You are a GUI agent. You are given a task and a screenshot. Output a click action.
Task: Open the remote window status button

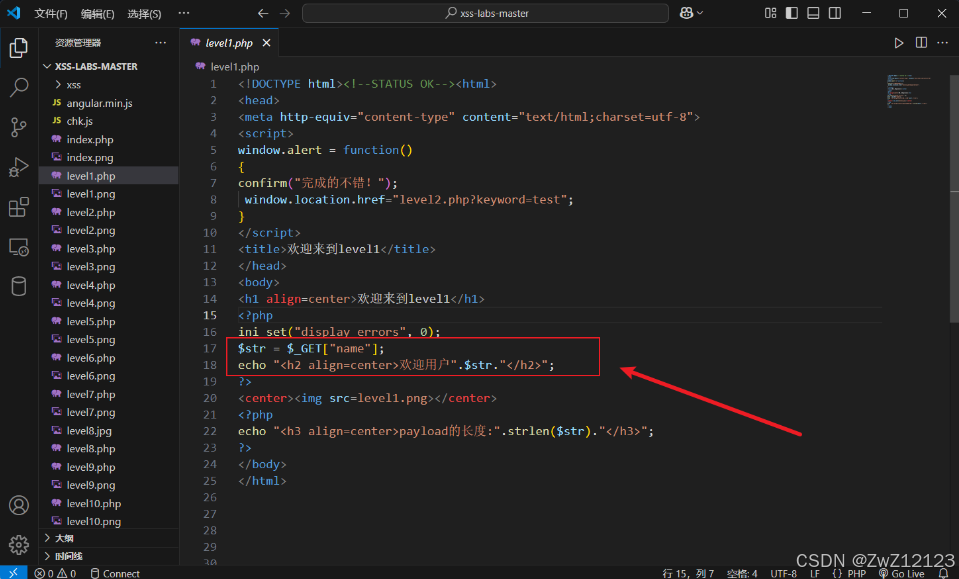coord(13,572)
